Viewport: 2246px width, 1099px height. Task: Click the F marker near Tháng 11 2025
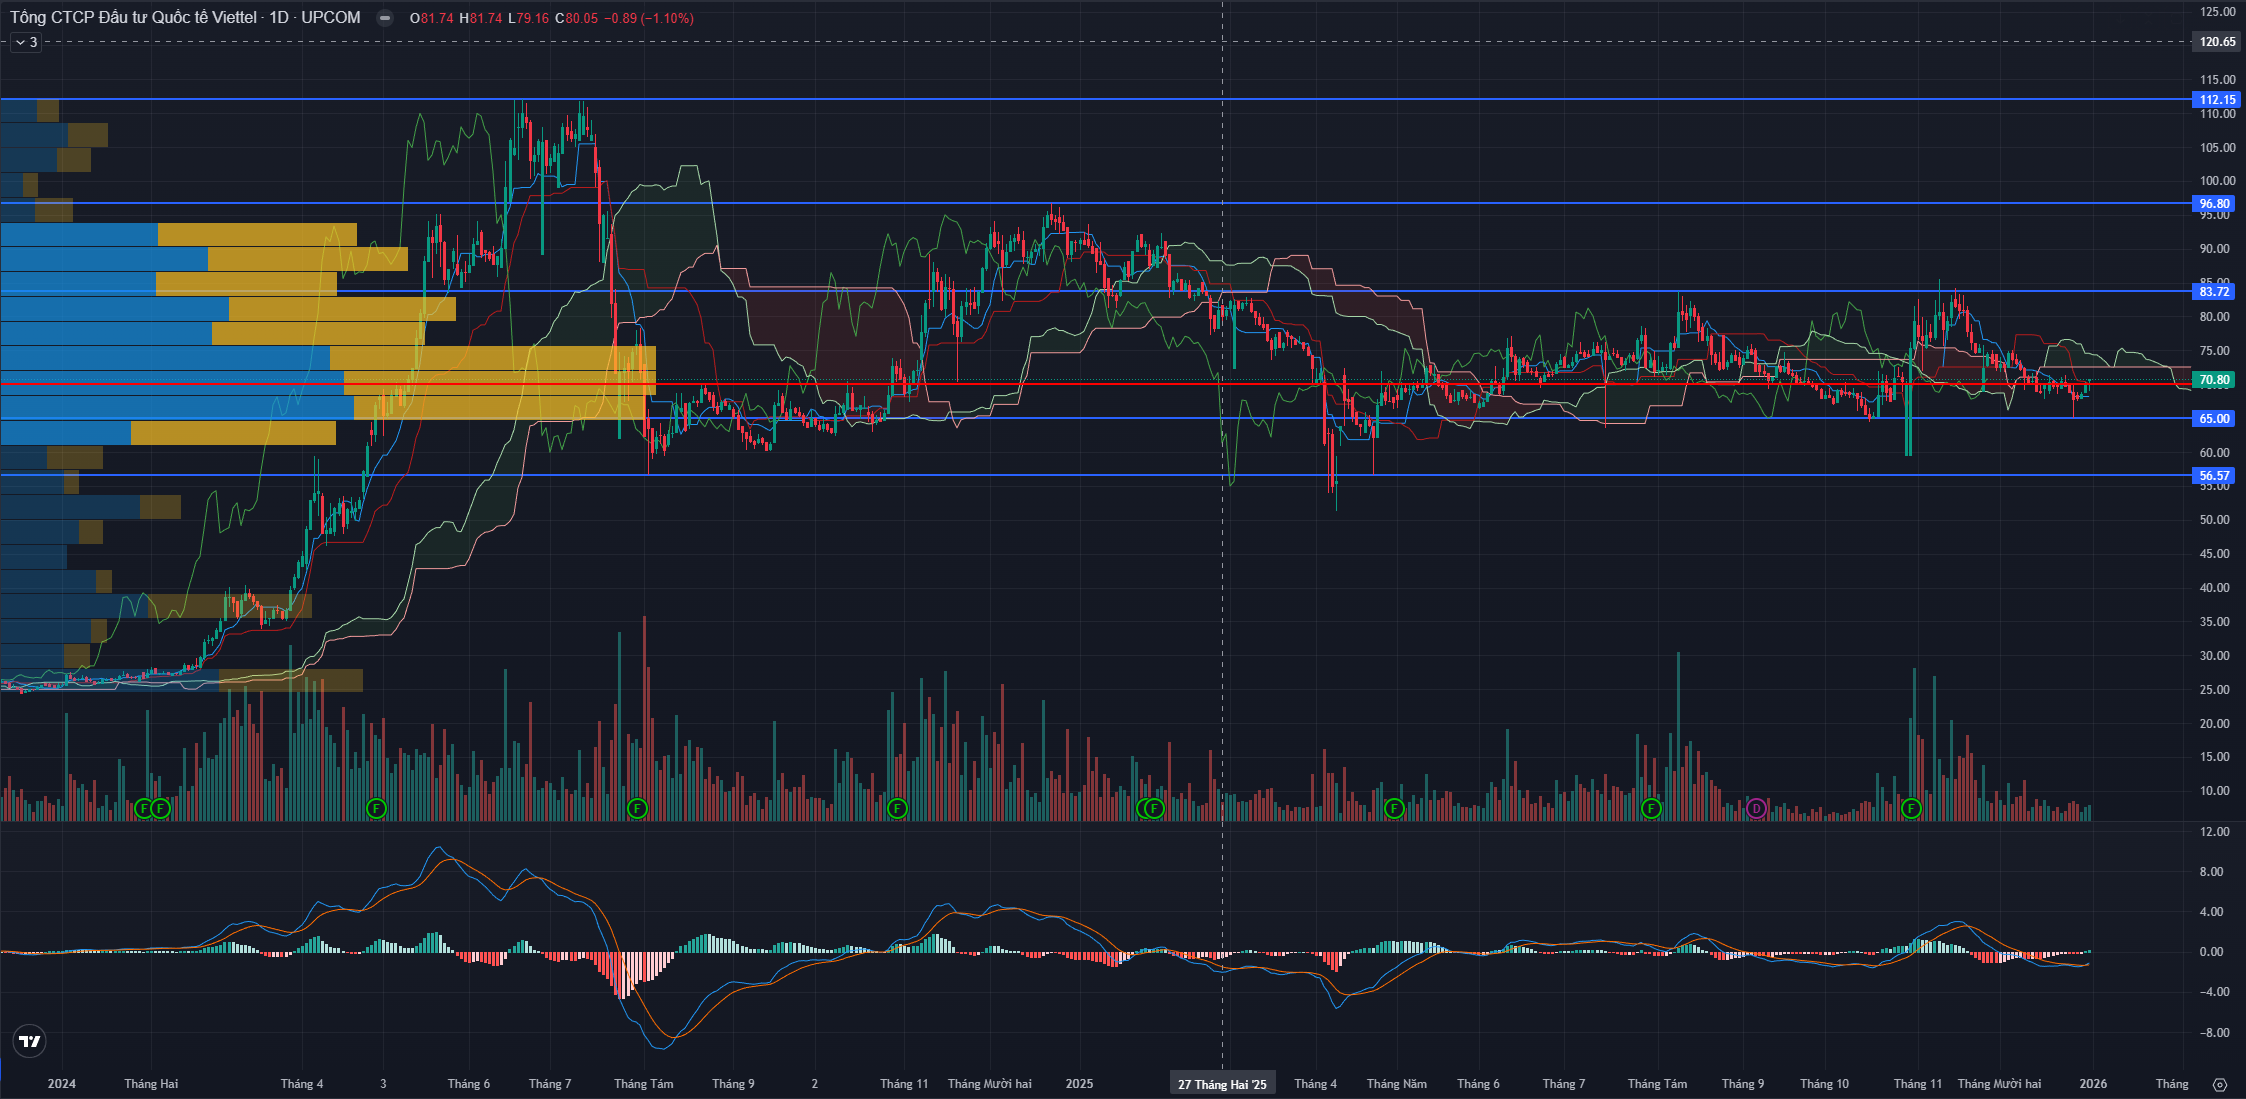pyautogui.click(x=1911, y=808)
